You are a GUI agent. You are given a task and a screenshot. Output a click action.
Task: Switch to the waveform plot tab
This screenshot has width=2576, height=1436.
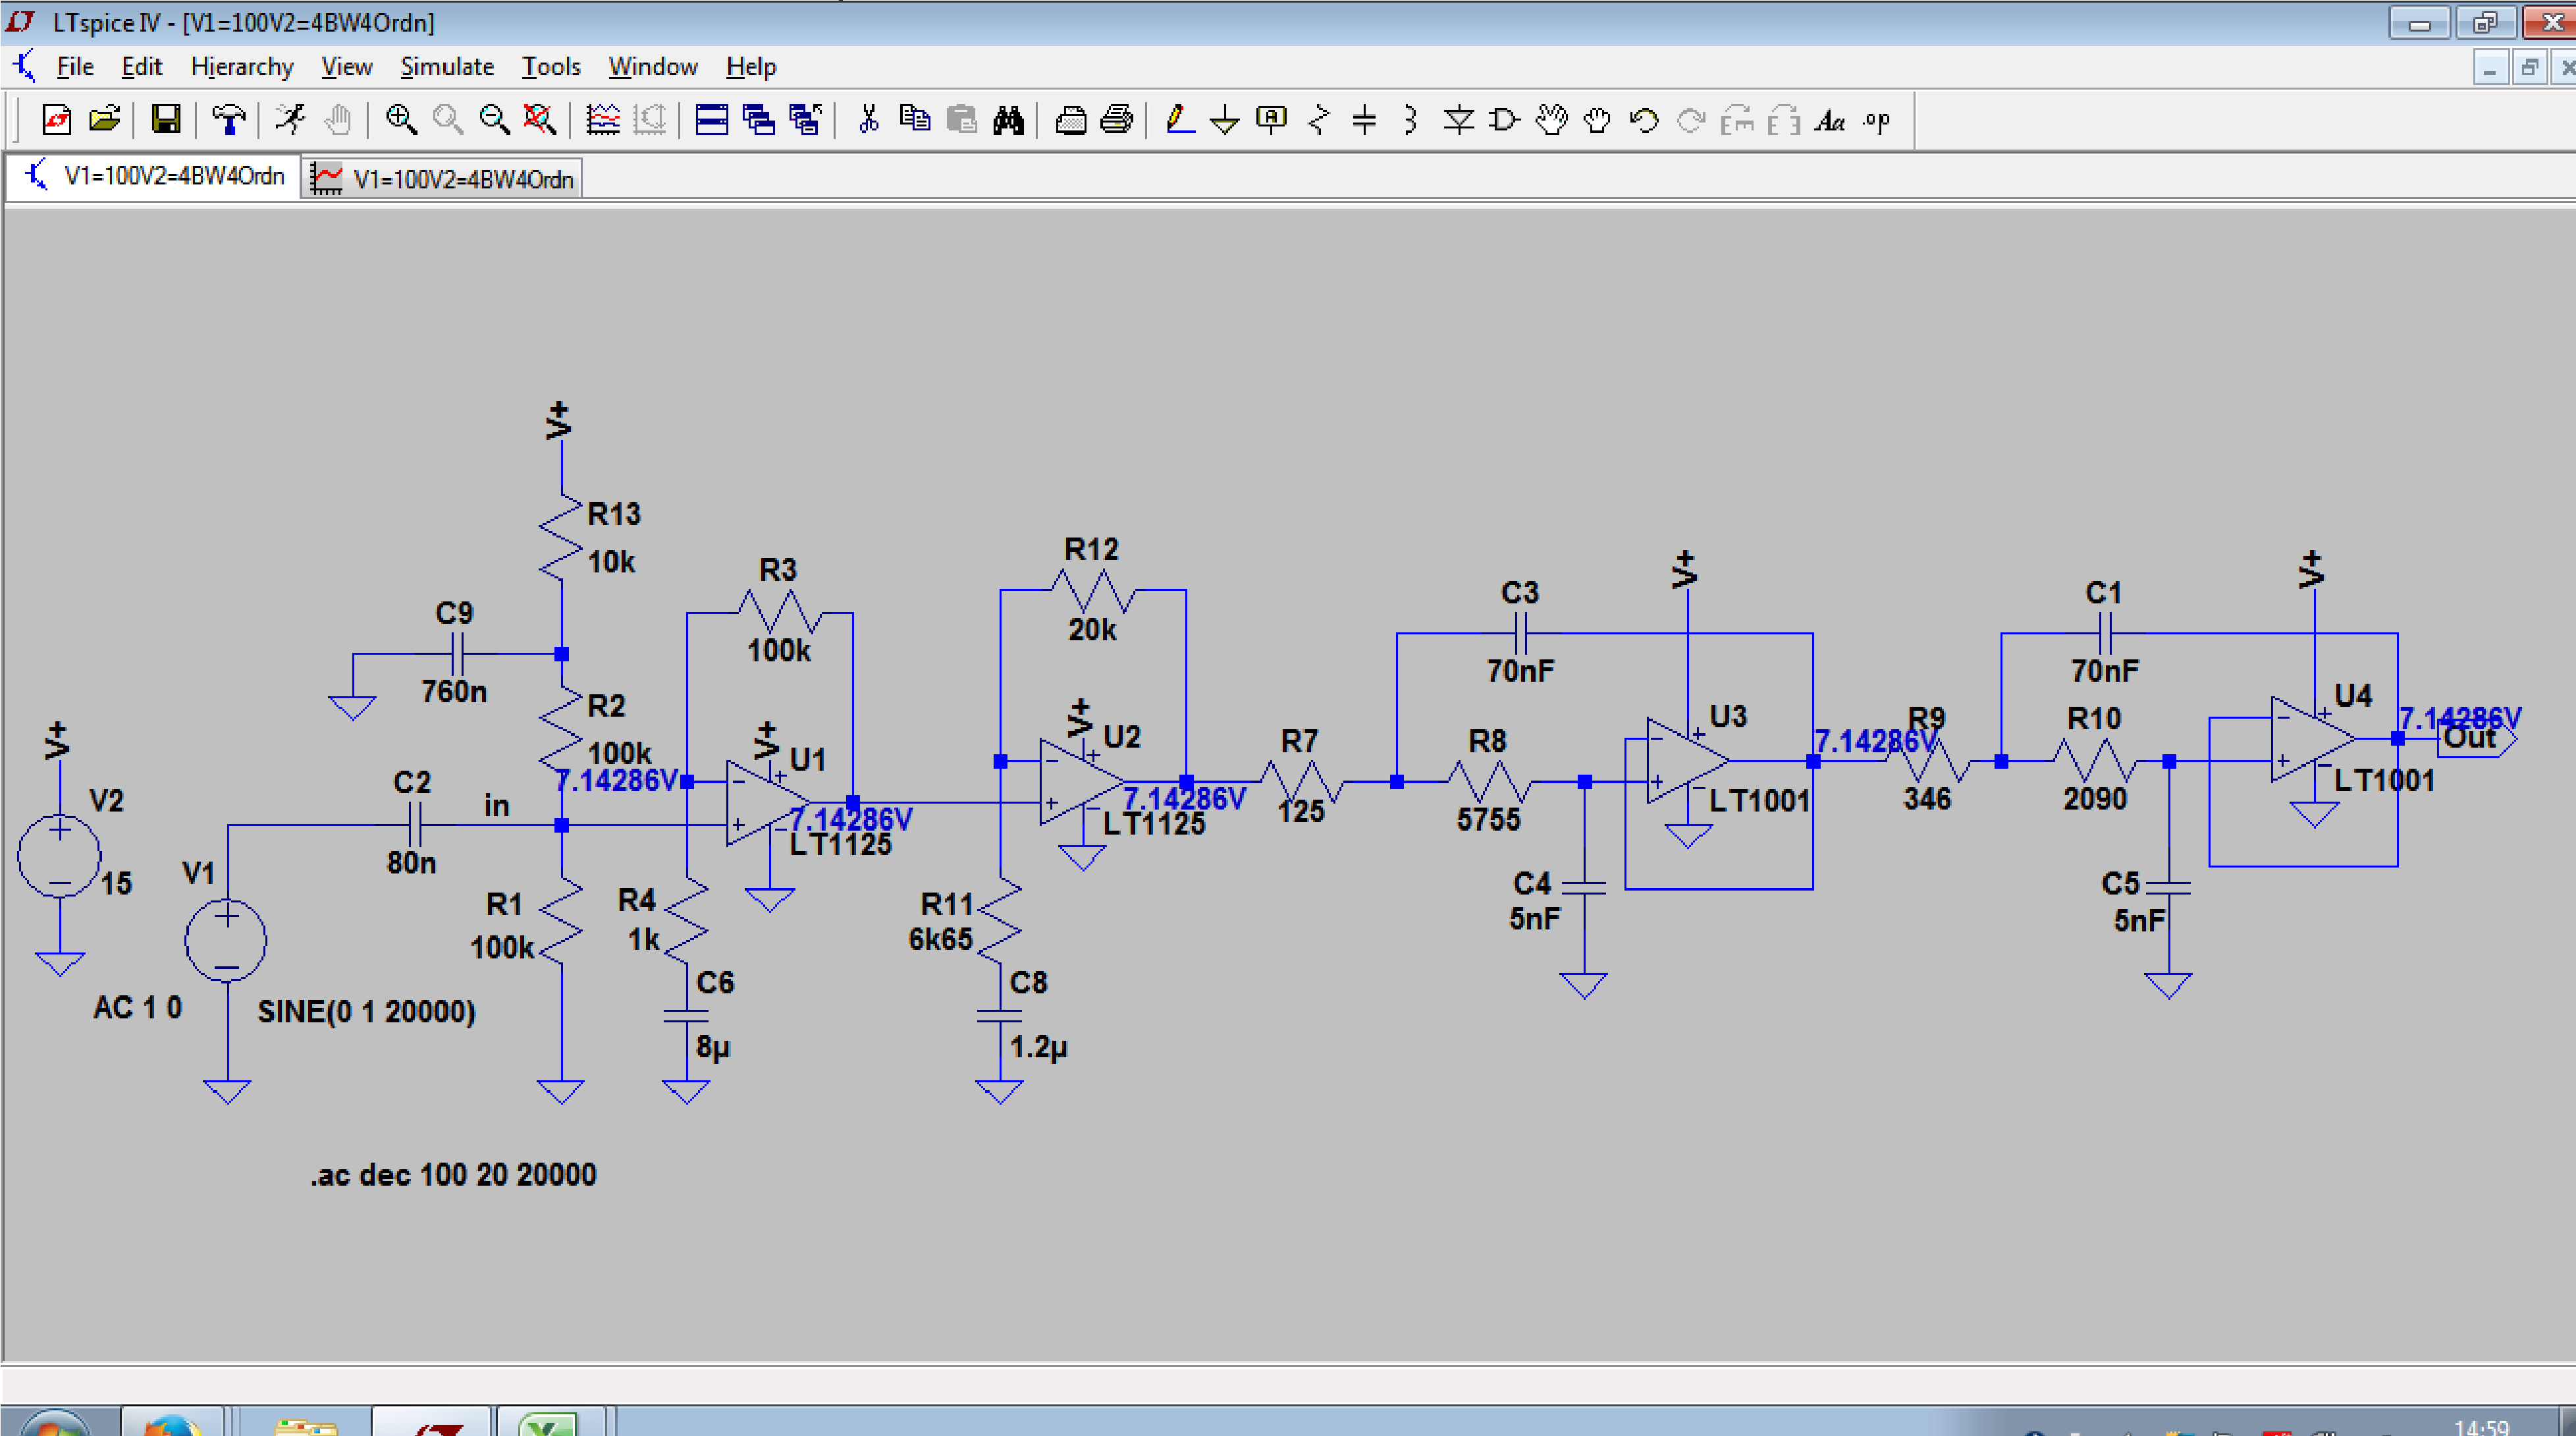tap(442, 179)
